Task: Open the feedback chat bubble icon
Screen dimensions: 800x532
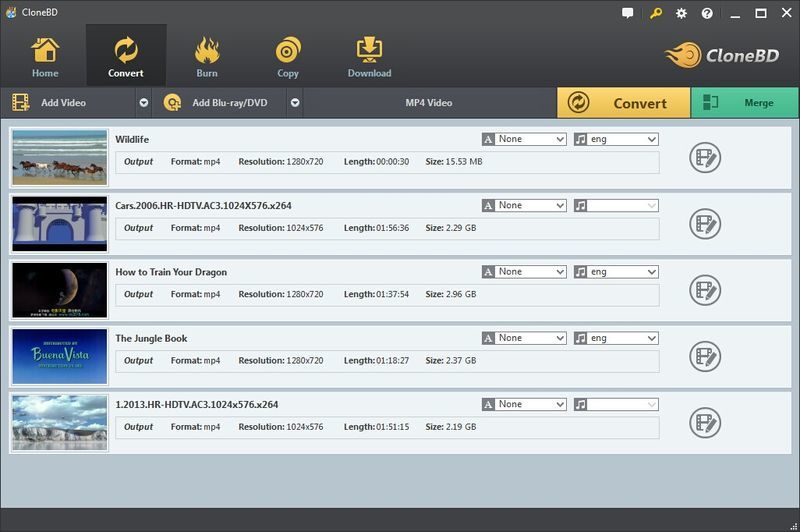Action: click(x=628, y=13)
